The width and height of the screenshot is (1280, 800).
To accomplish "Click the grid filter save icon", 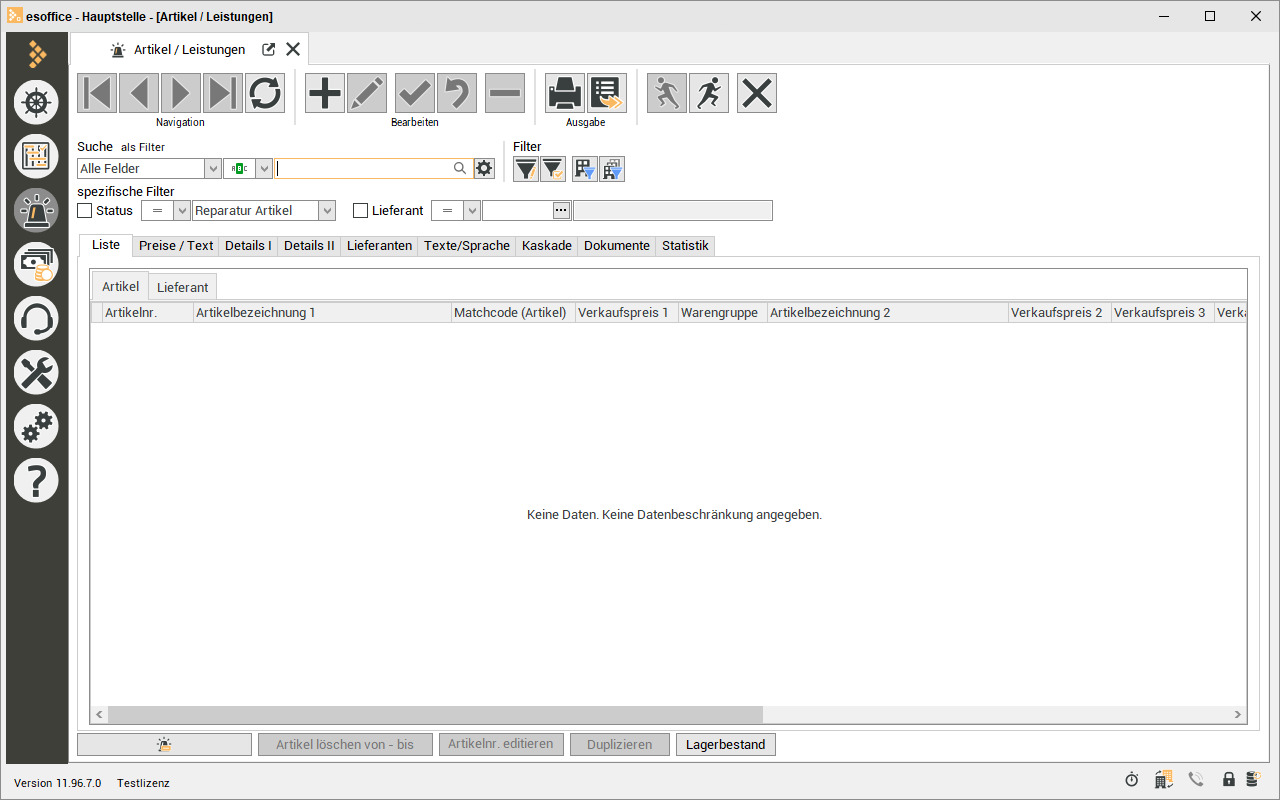I will [x=585, y=169].
